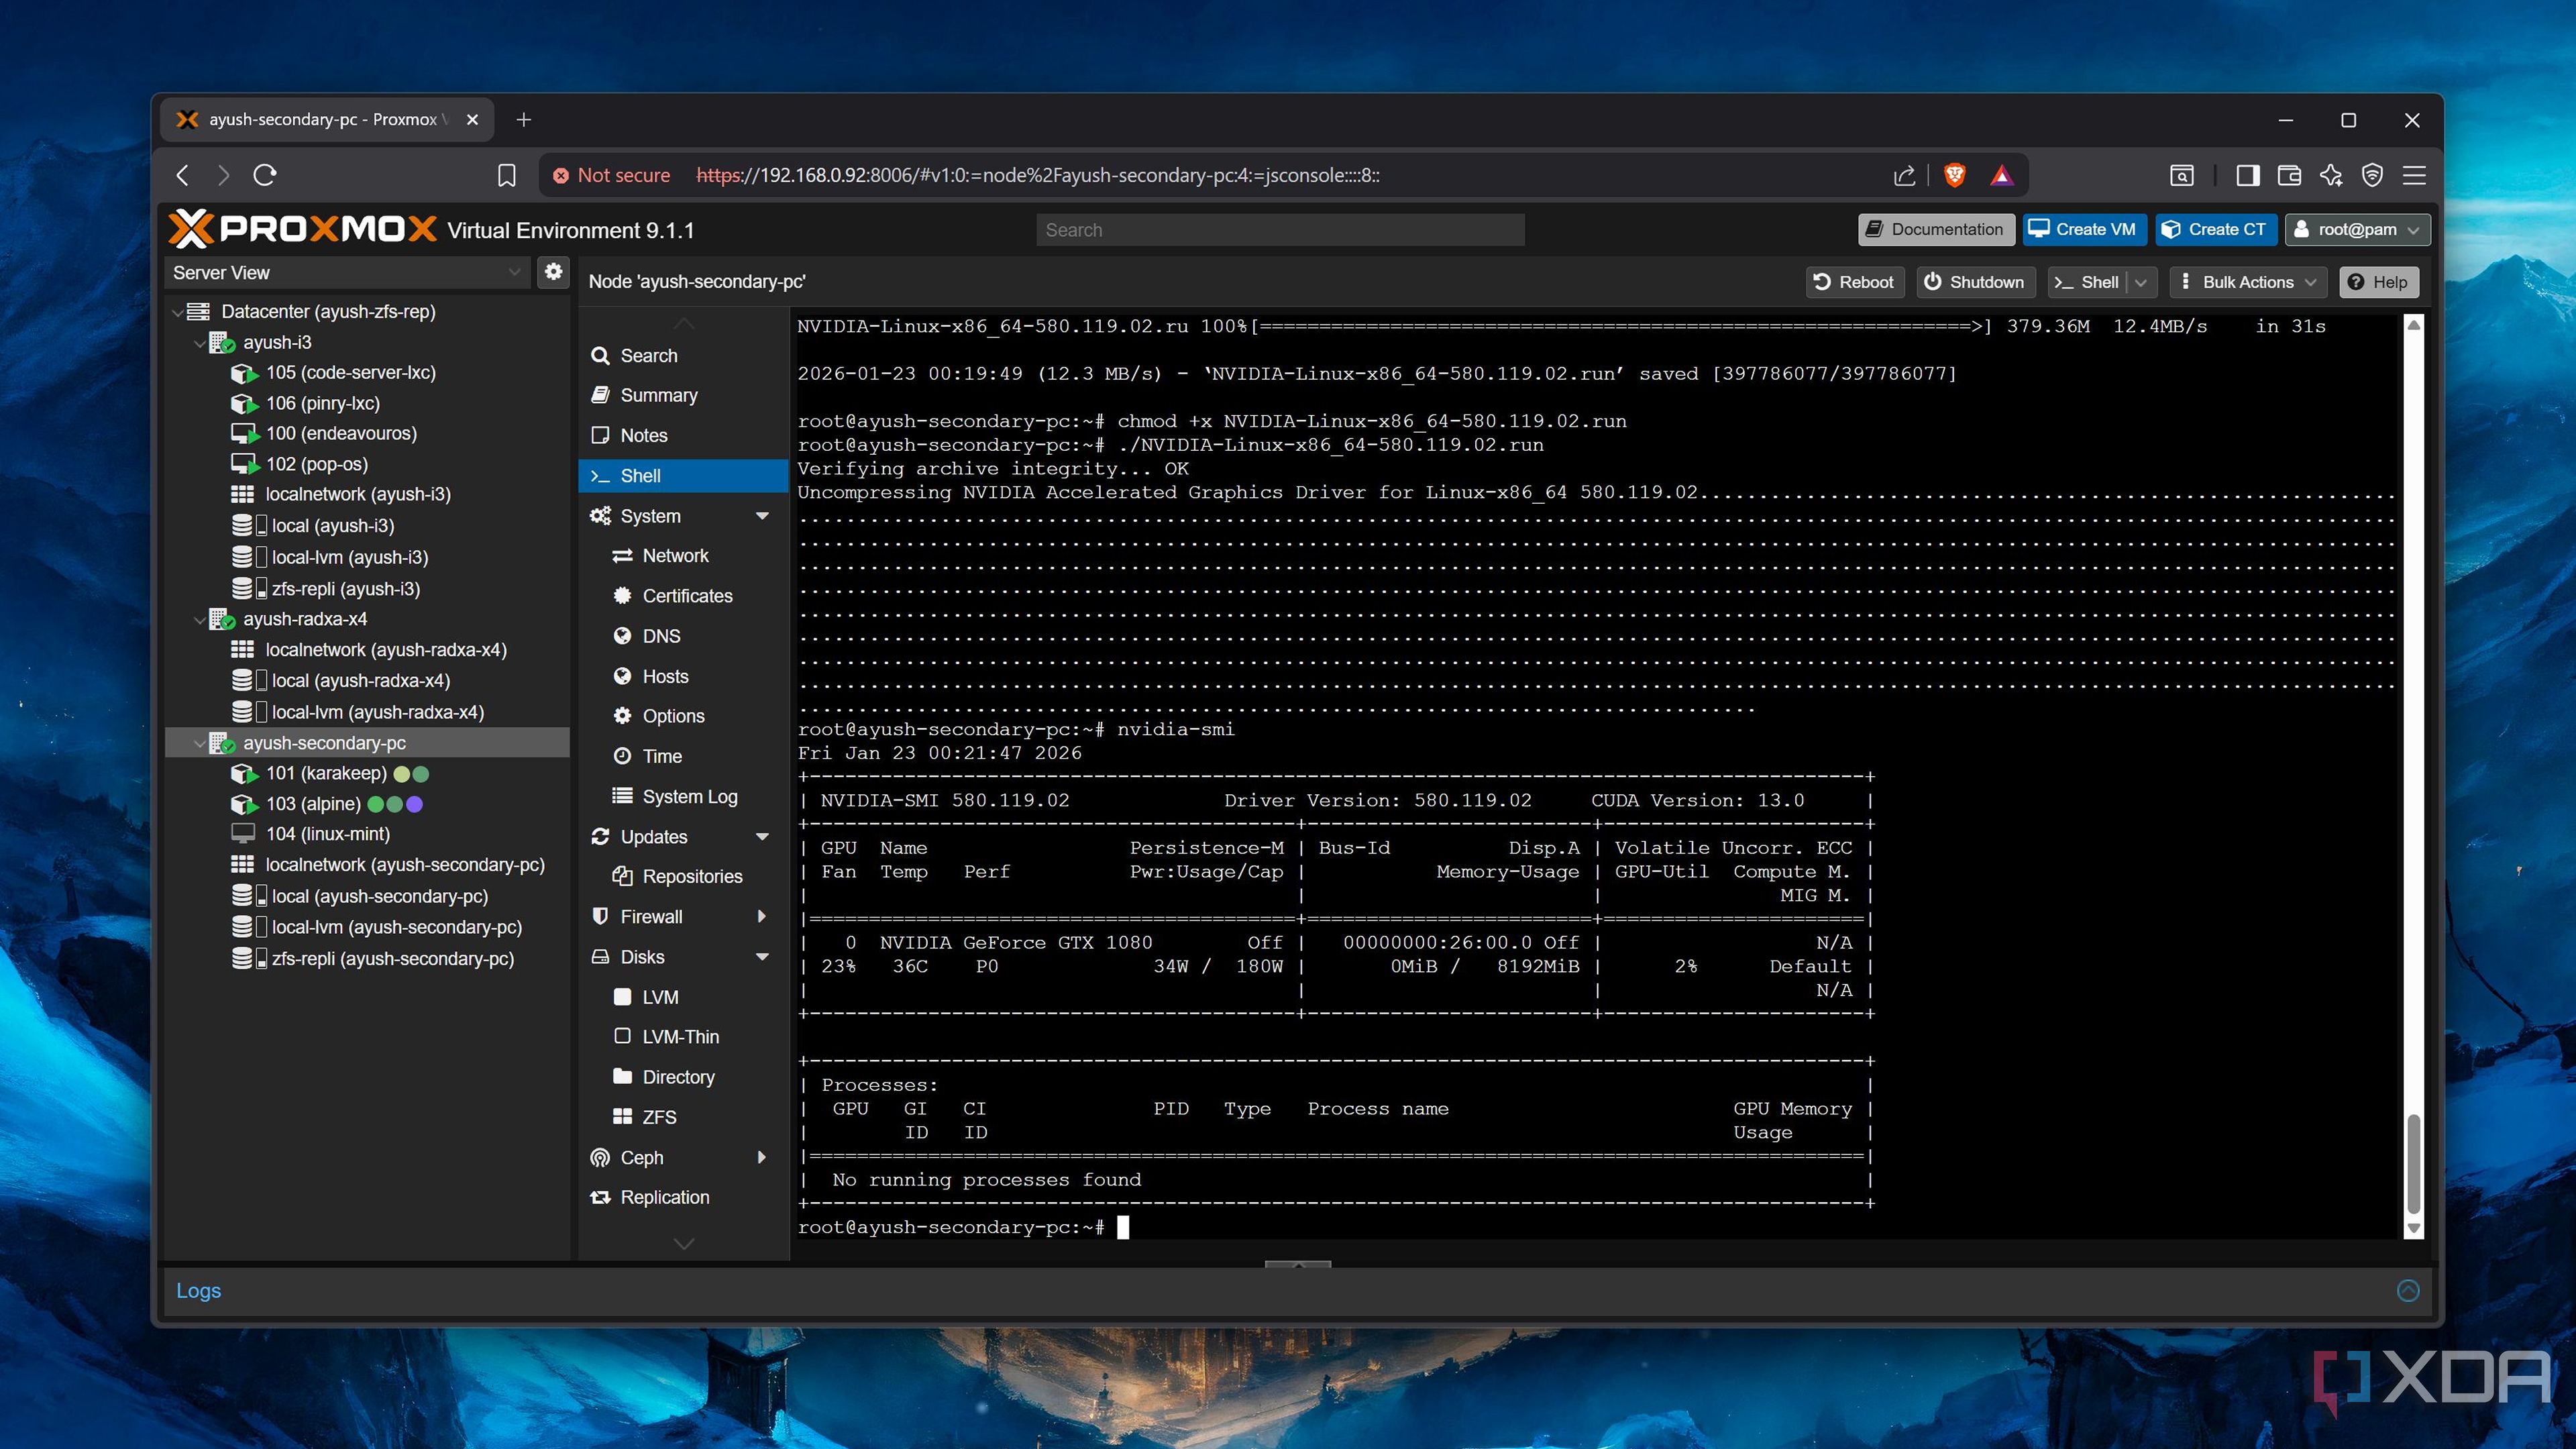Open the Search item in node menu
Viewport: 2576px width, 1449px height.
point(683,356)
